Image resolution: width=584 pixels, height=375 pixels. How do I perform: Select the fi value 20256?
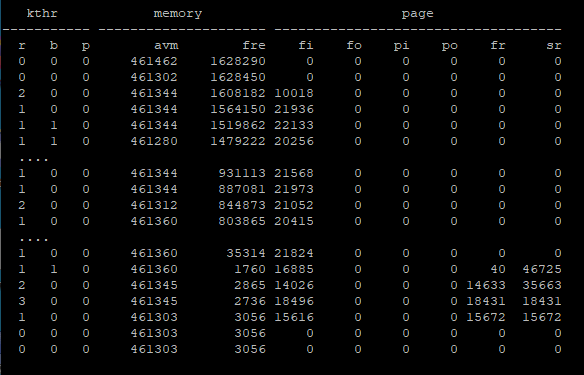tap(294, 142)
